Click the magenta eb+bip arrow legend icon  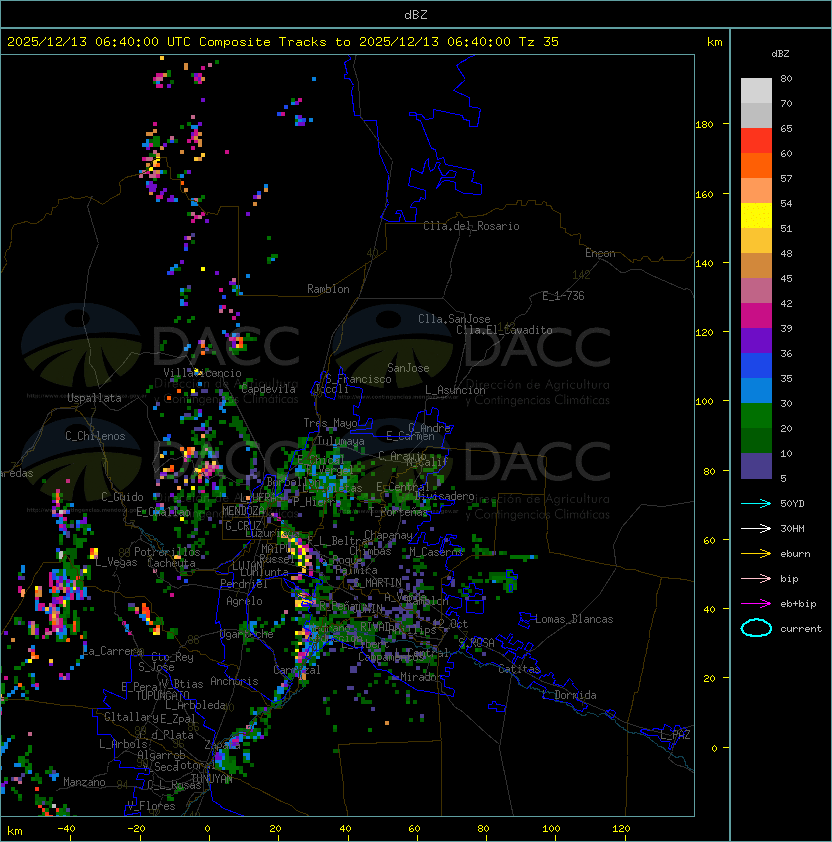pos(756,604)
